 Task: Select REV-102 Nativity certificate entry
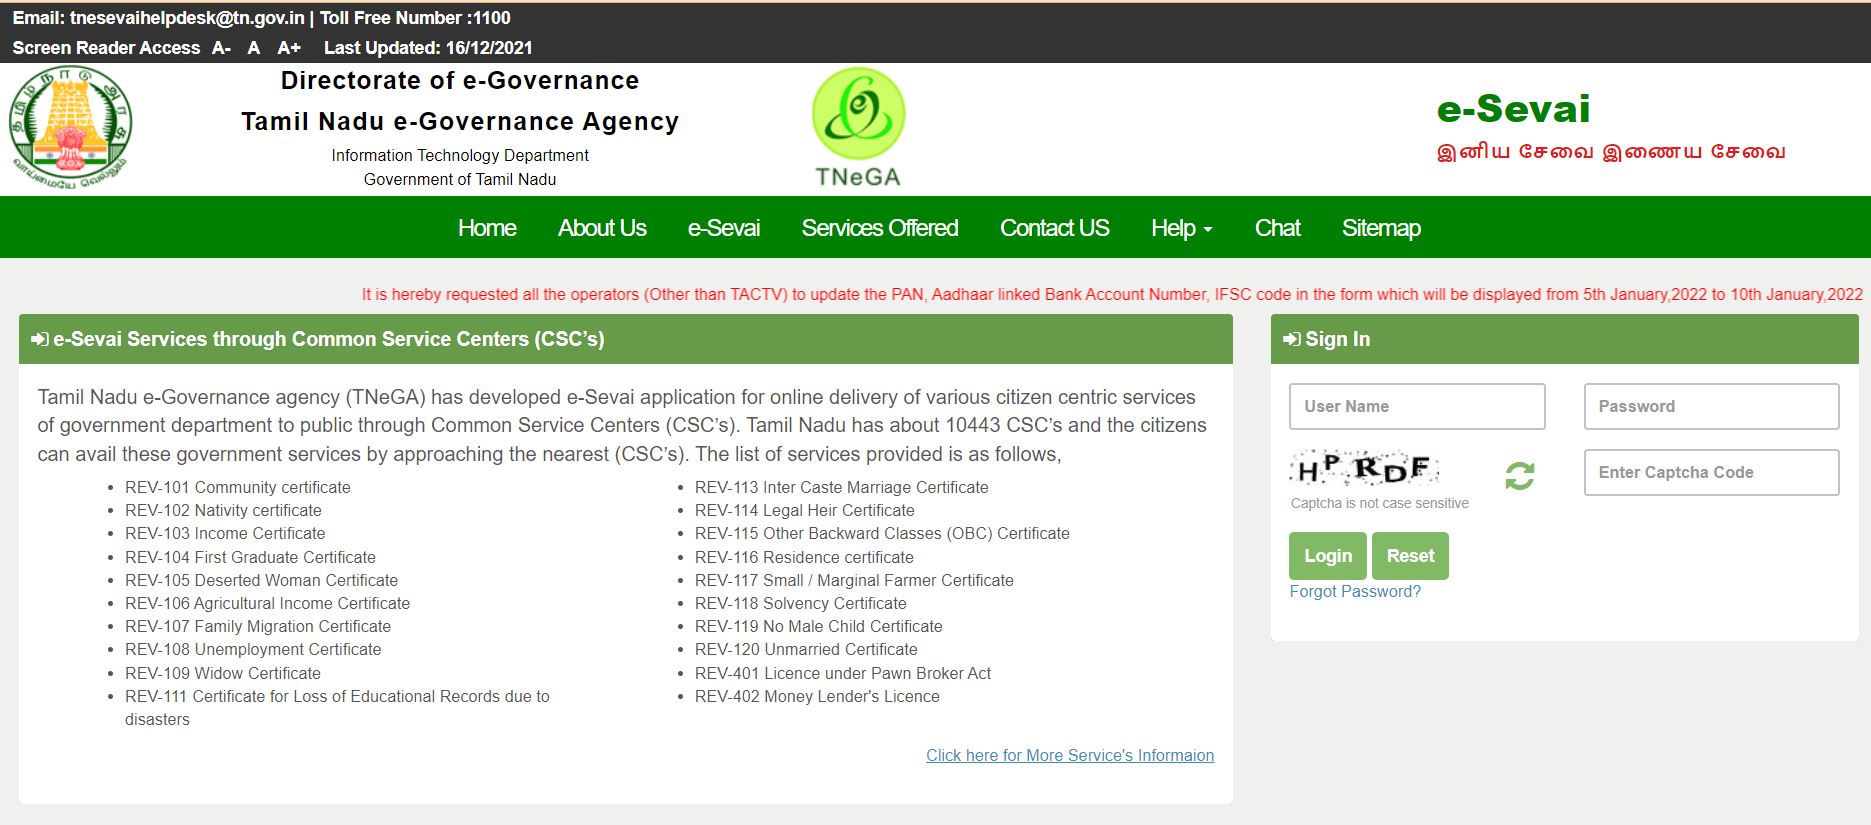click(223, 510)
